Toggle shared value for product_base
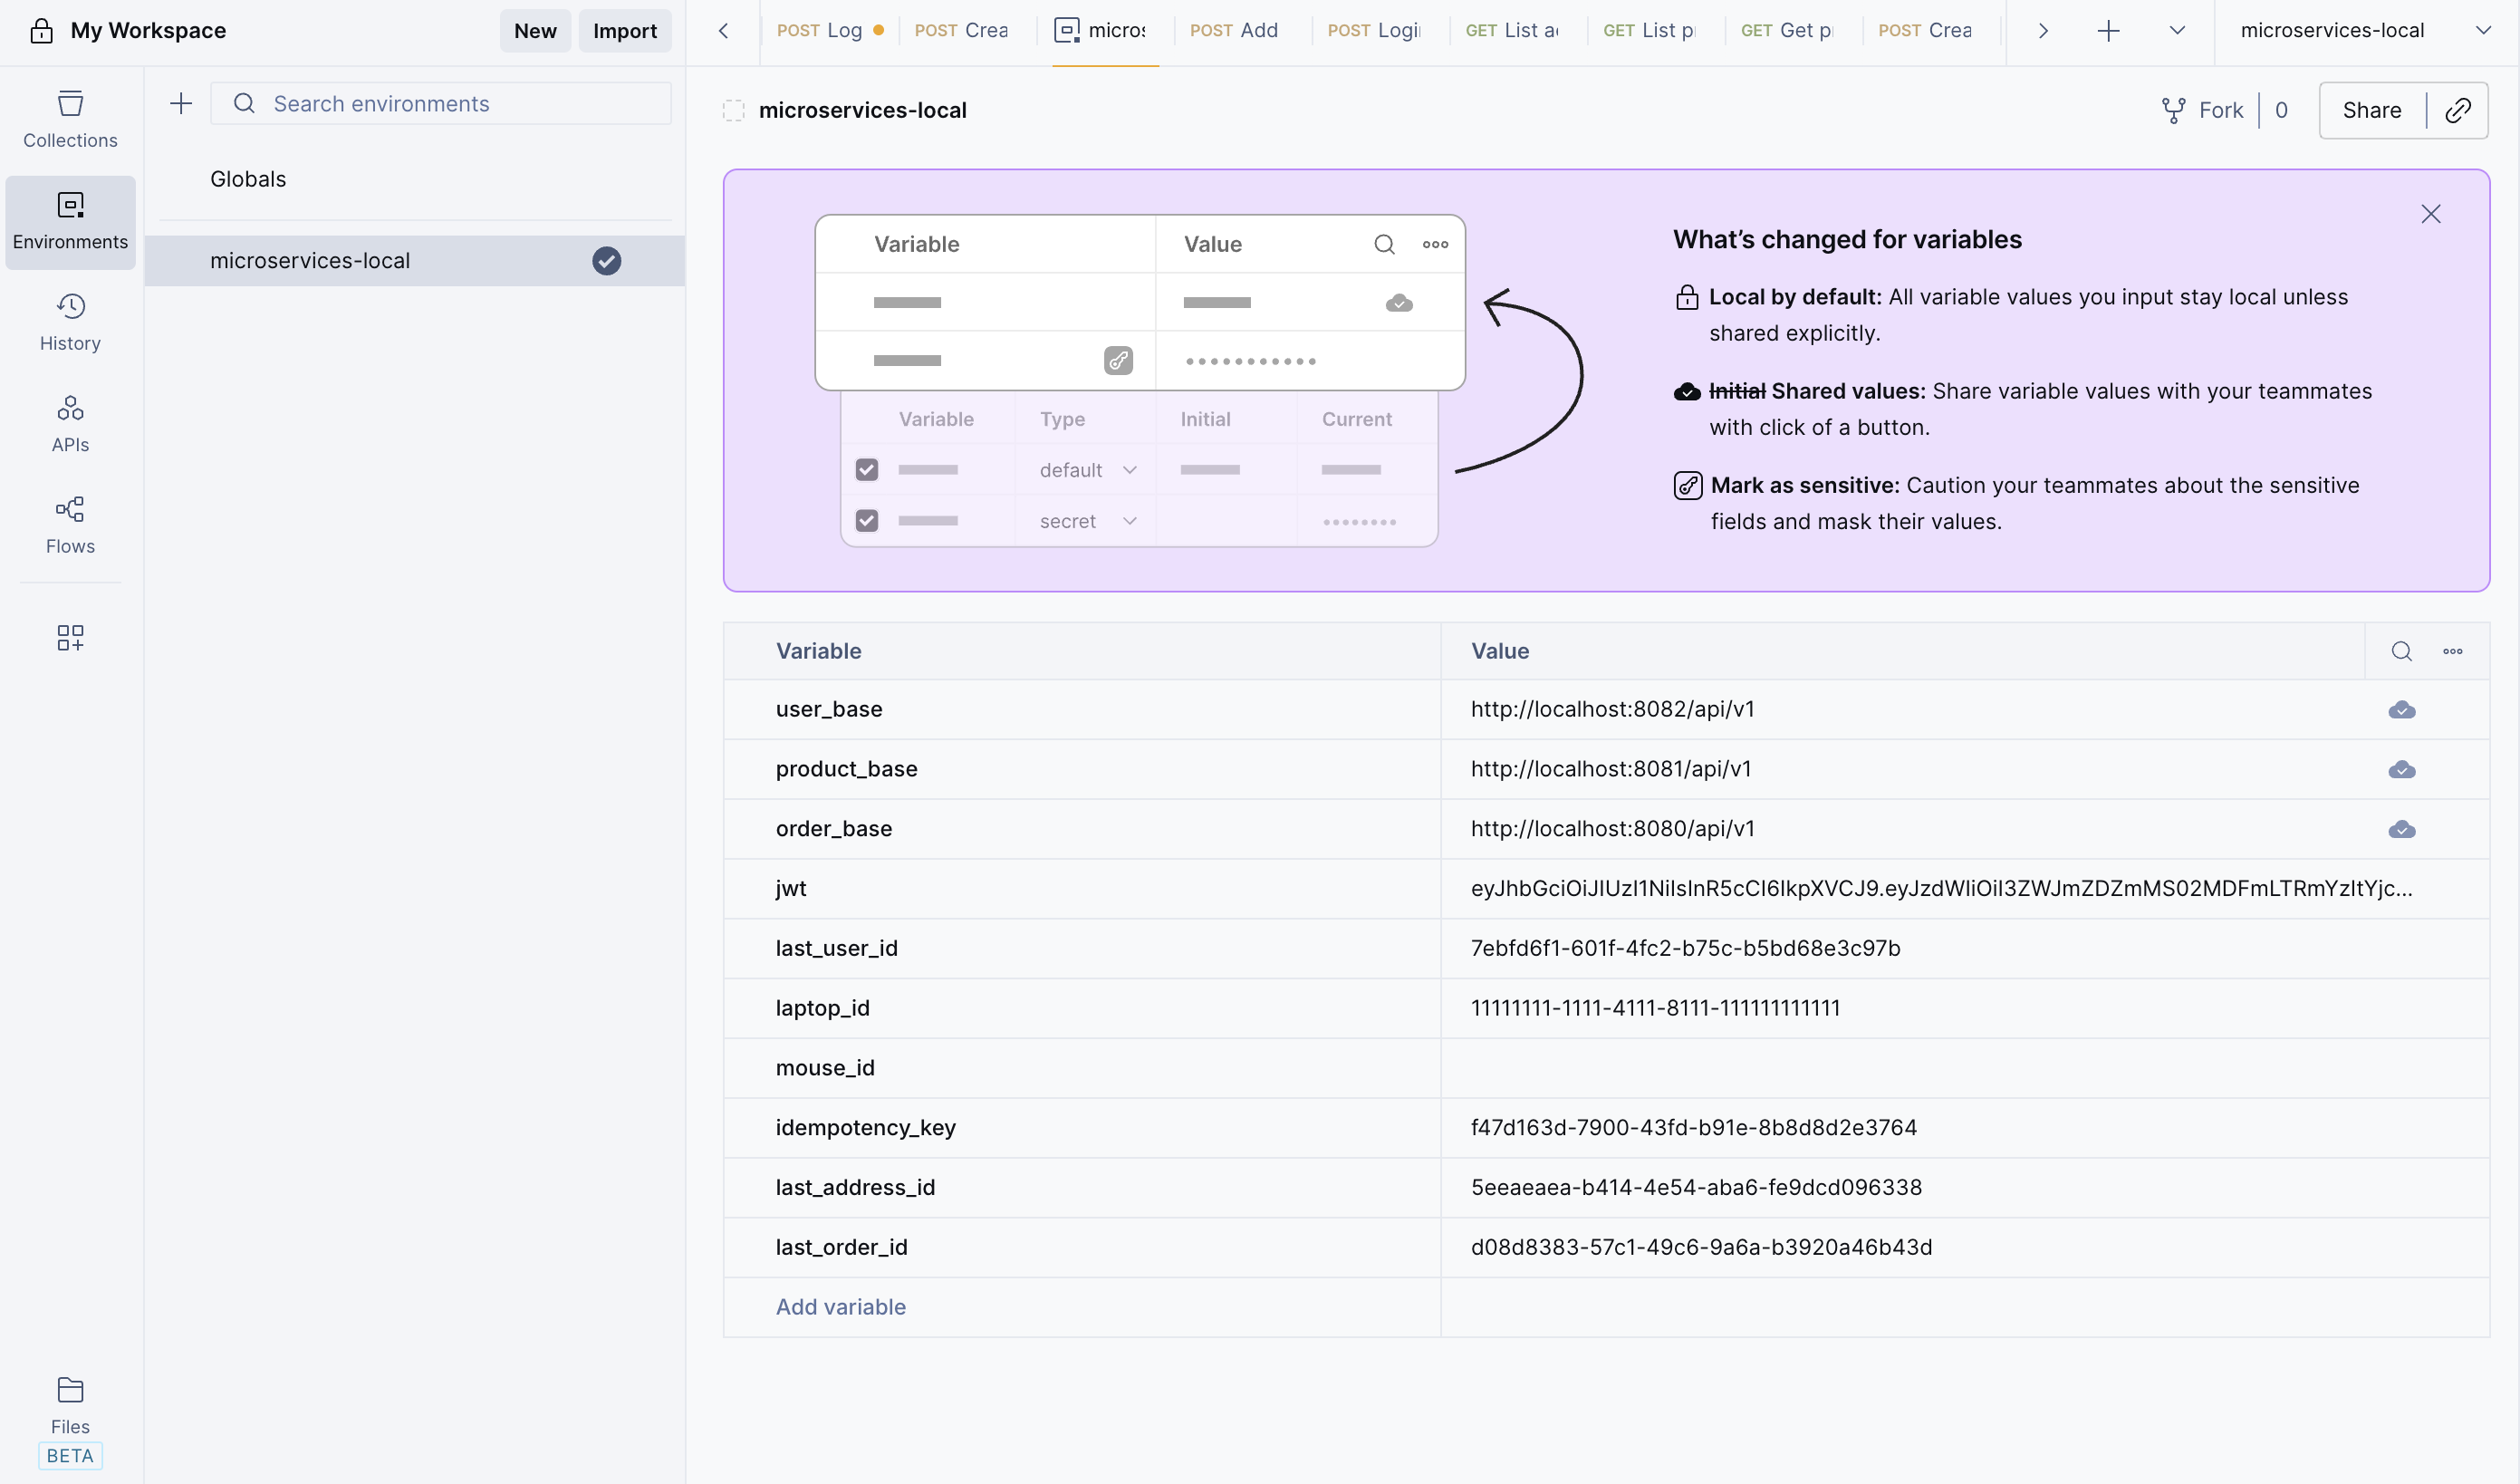Image resolution: width=2520 pixels, height=1484 pixels. pyautogui.click(x=2402, y=769)
